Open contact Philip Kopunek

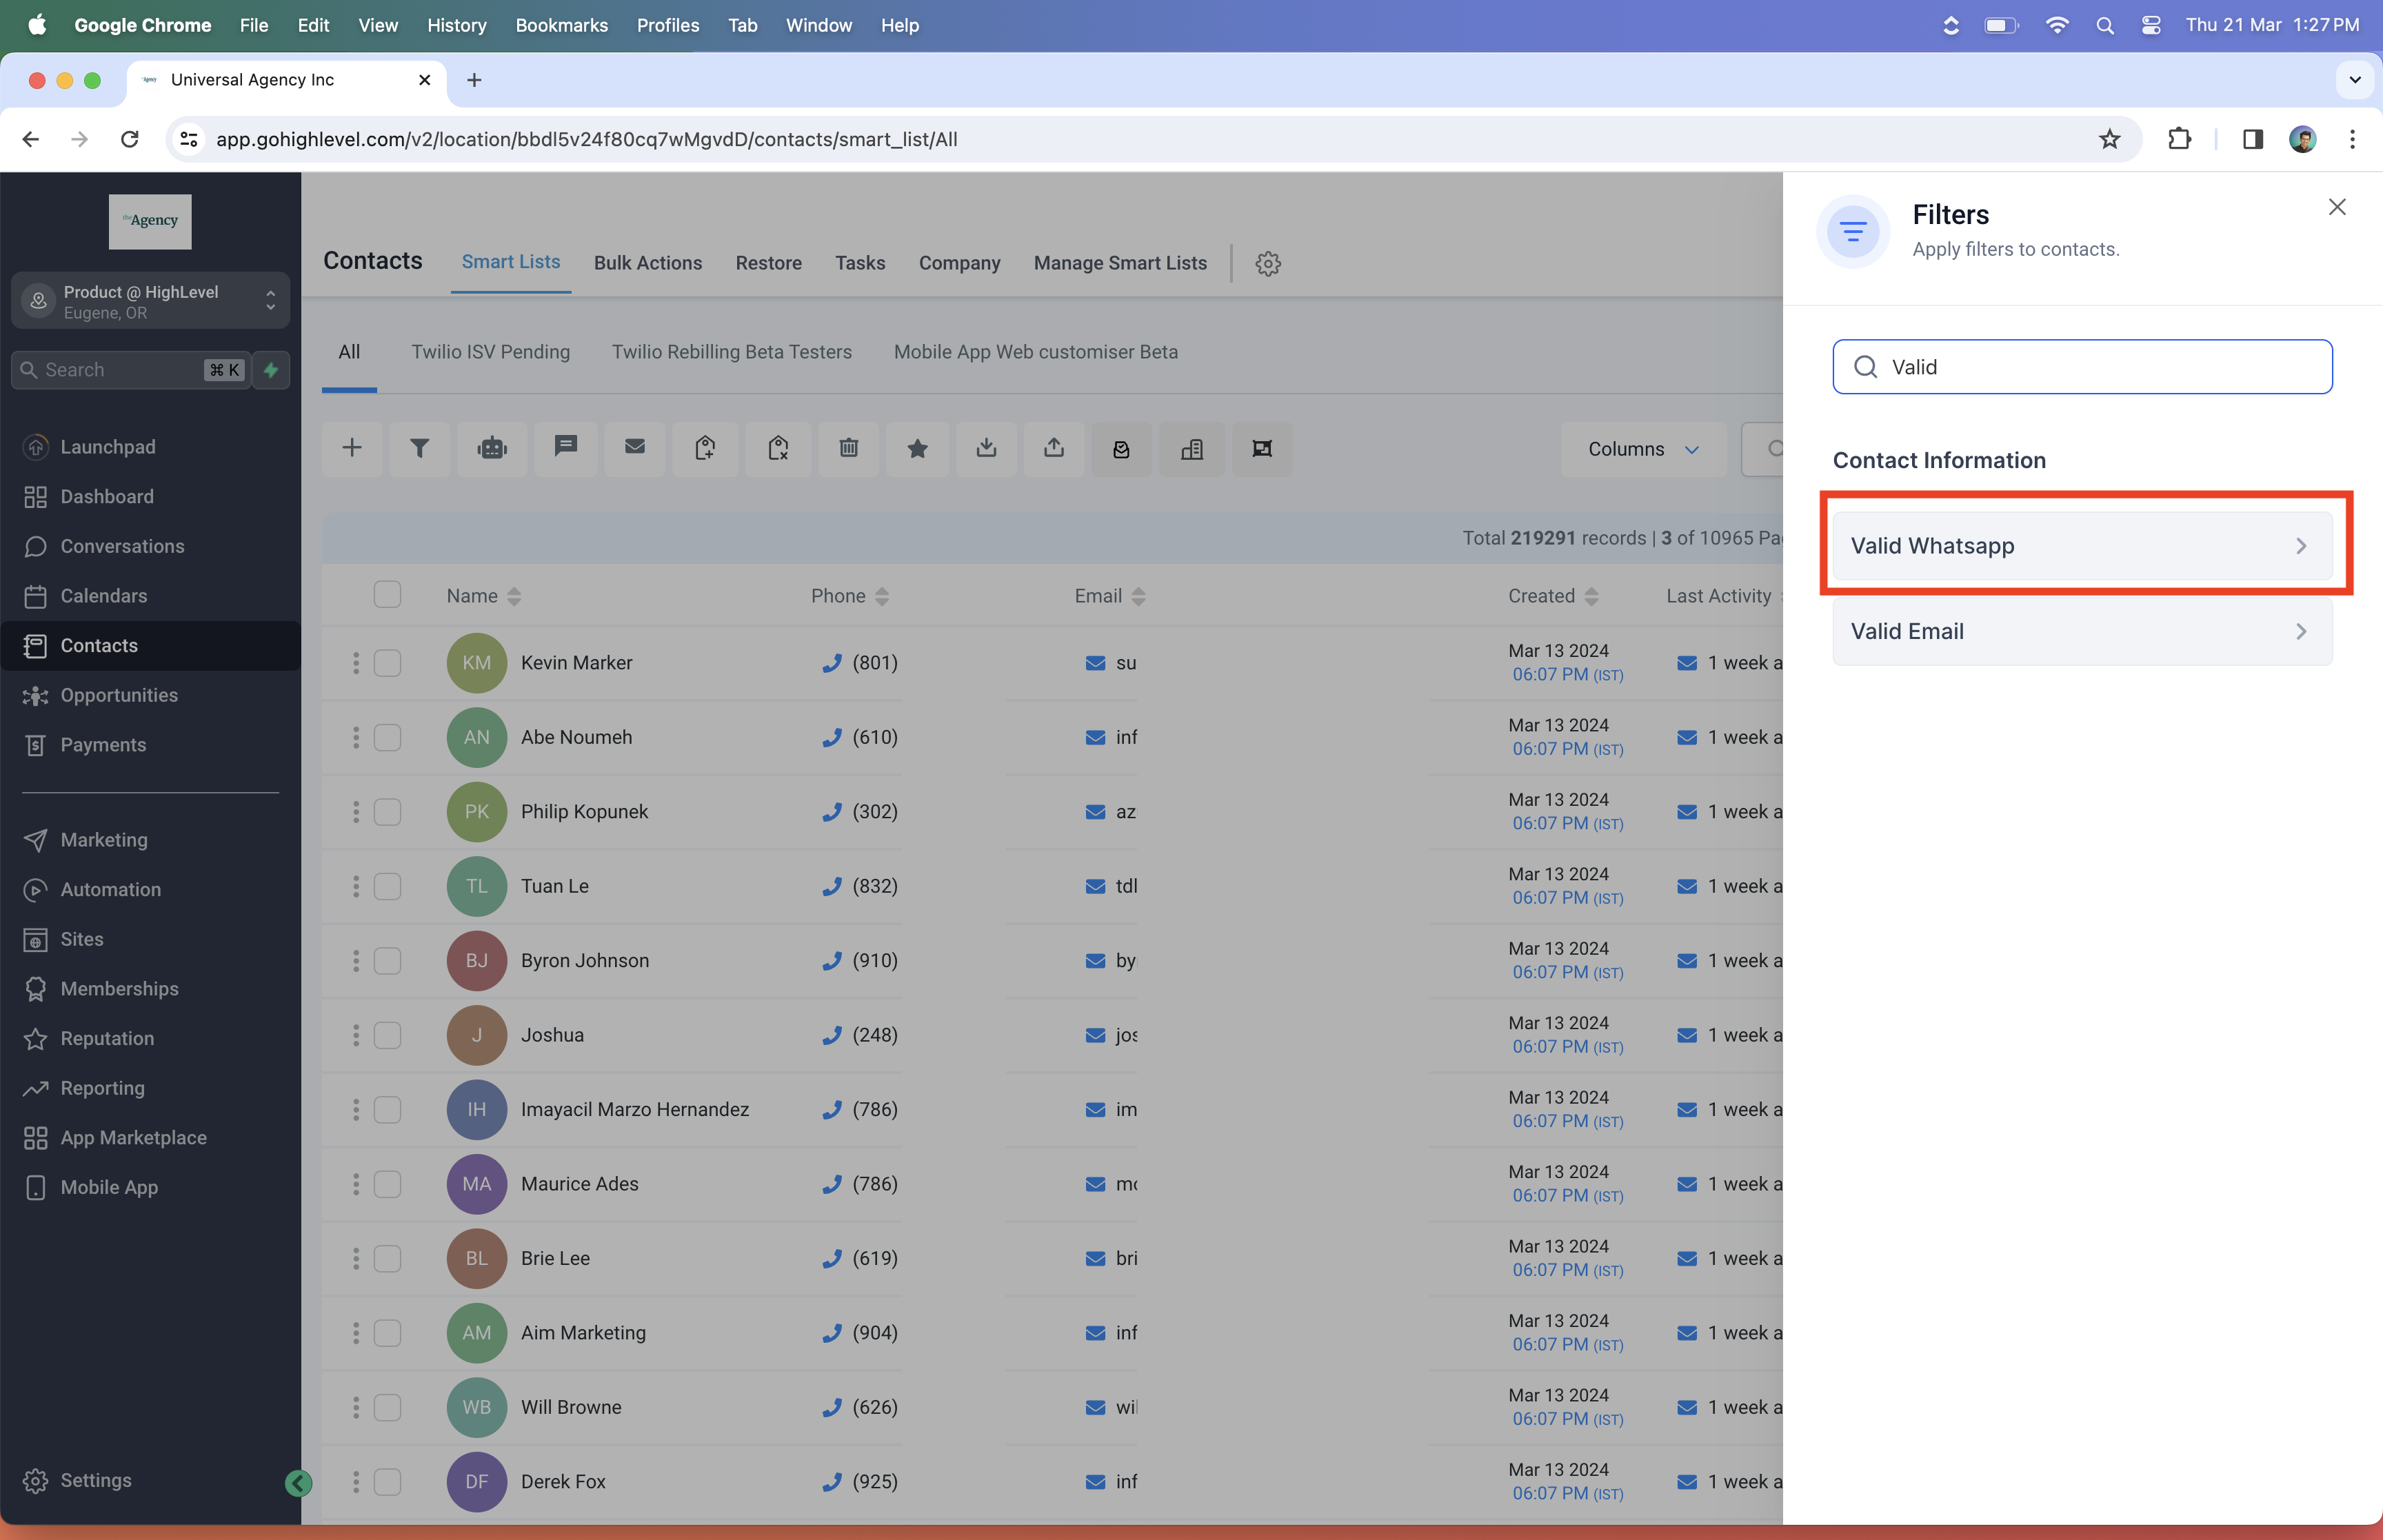click(x=584, y=812)
